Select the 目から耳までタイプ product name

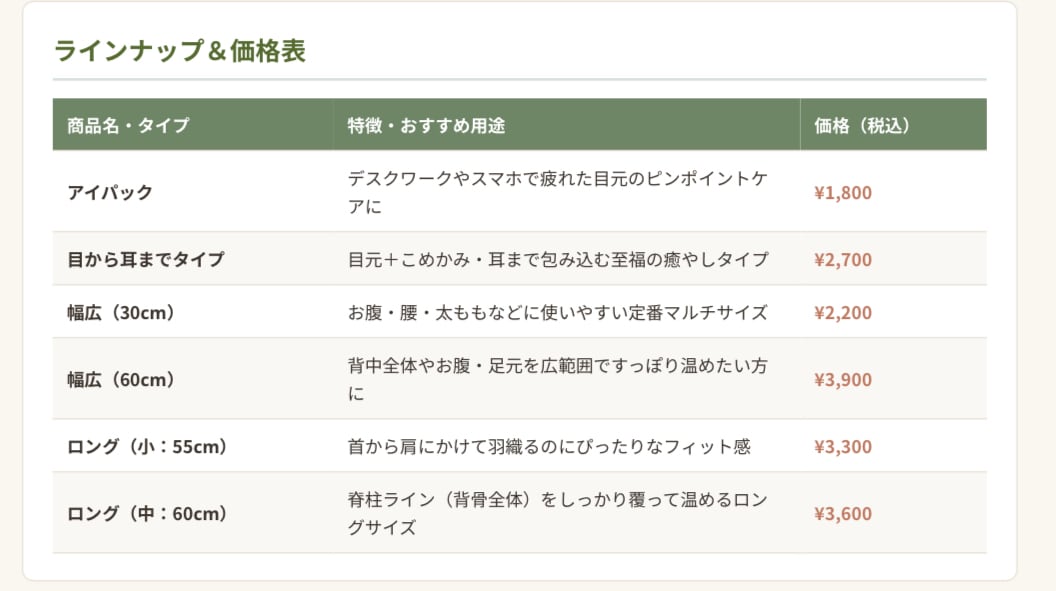[x=145, y=259]
